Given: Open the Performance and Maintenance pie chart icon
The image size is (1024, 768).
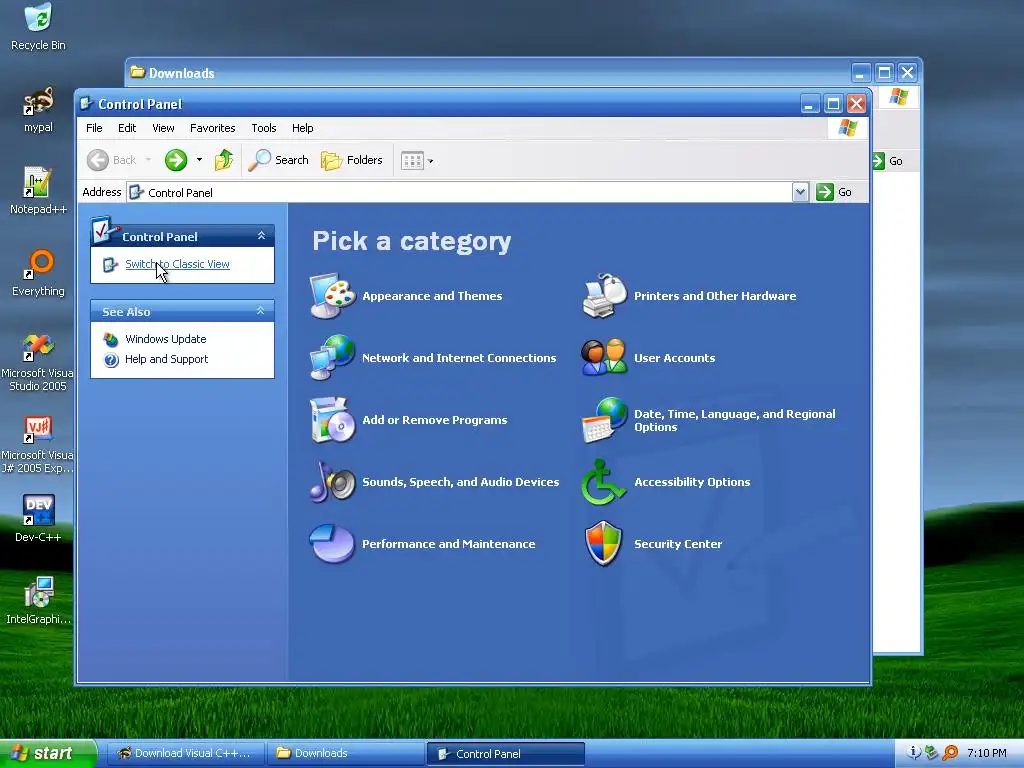Looking at the screenshot, I should (x=333, y=543).
